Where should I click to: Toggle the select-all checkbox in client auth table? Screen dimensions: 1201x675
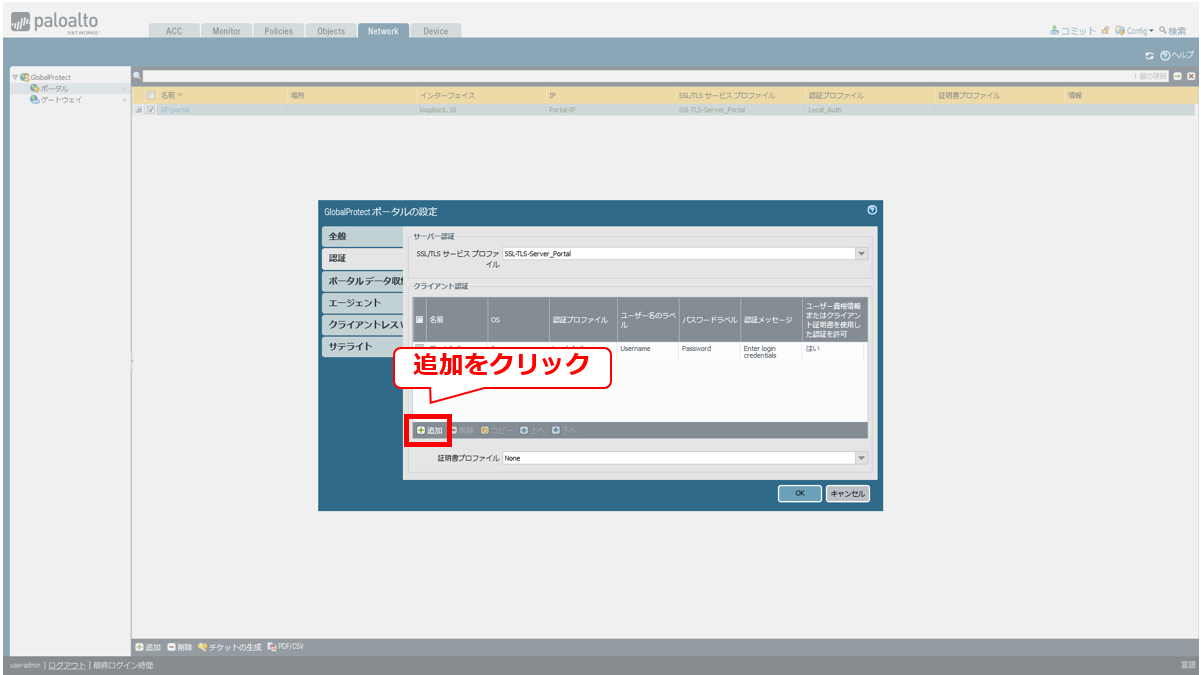(x=420, y=320)
